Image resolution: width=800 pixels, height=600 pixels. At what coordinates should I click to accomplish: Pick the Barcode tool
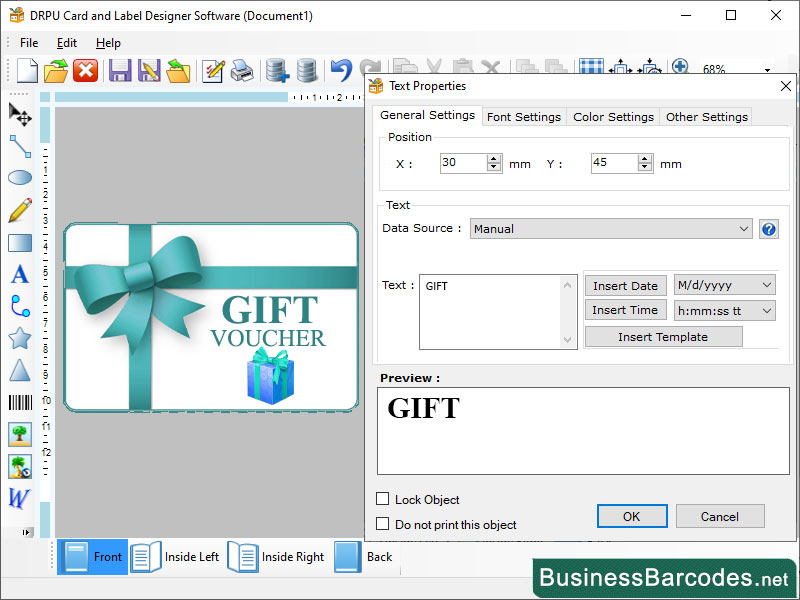click(20, 402)
